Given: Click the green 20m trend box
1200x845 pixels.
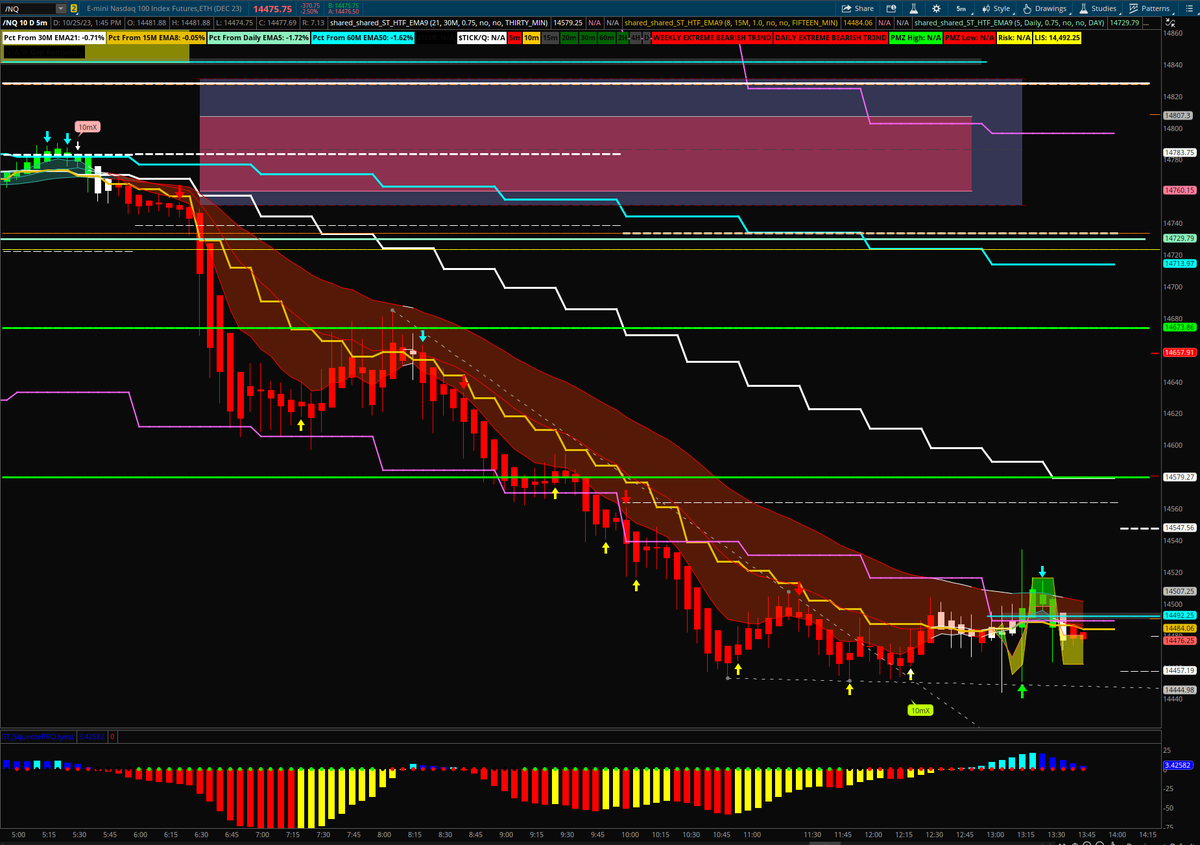Looking at the screenshot, I should pos(569,37).
